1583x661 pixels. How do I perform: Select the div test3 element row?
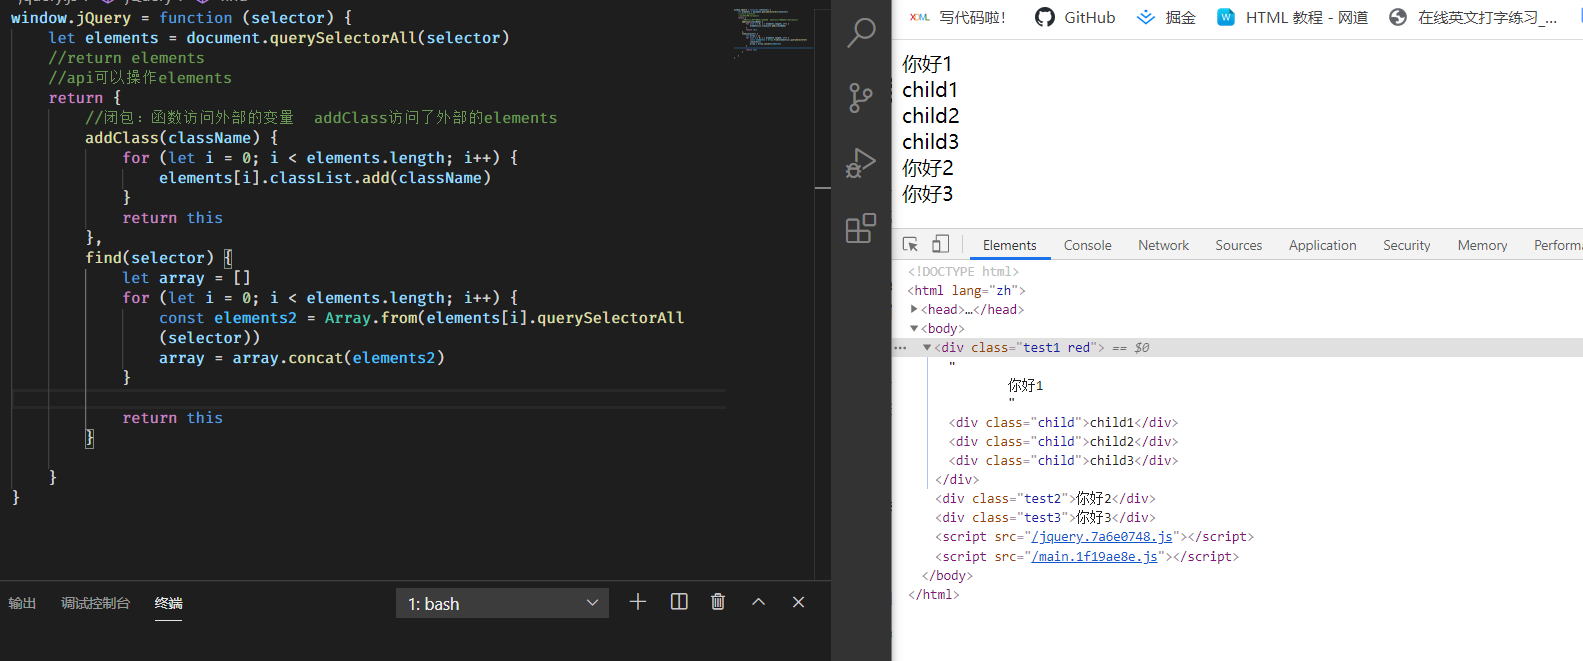click(x=1045, y=518)
